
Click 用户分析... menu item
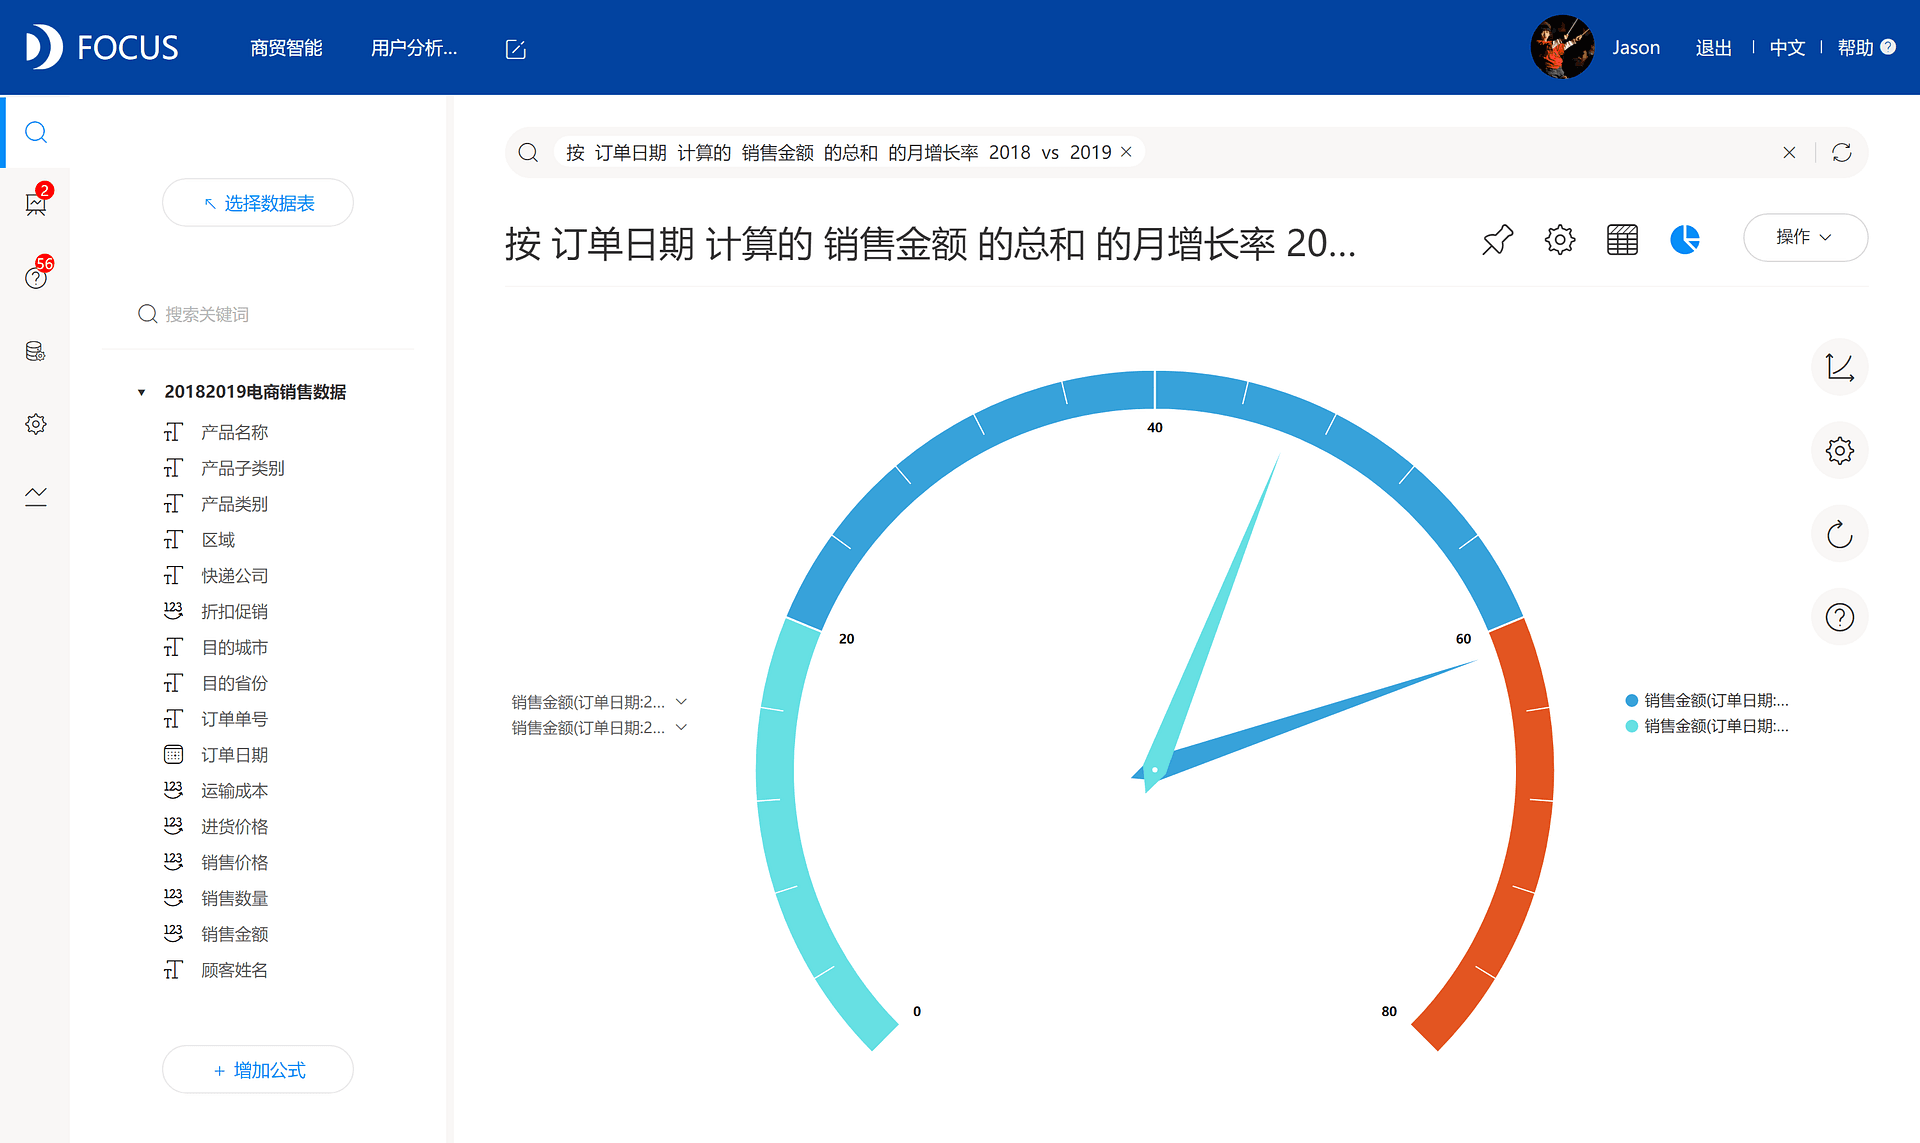[416, 48]
